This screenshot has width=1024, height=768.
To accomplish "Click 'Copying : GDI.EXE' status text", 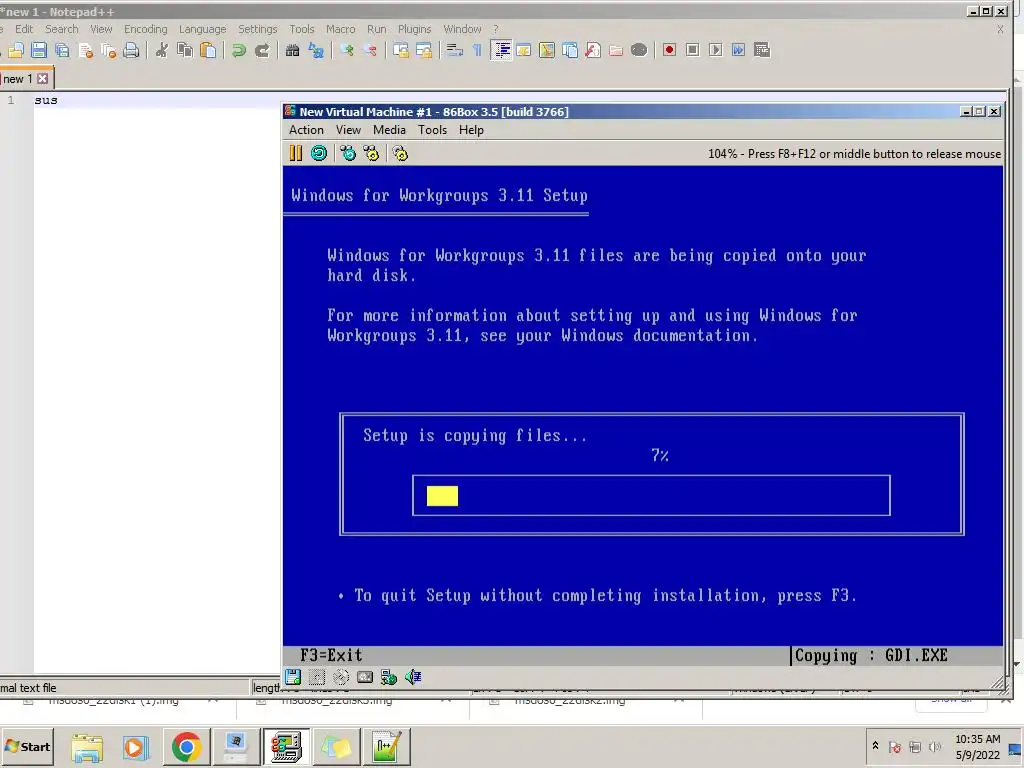I will [871, 656].
